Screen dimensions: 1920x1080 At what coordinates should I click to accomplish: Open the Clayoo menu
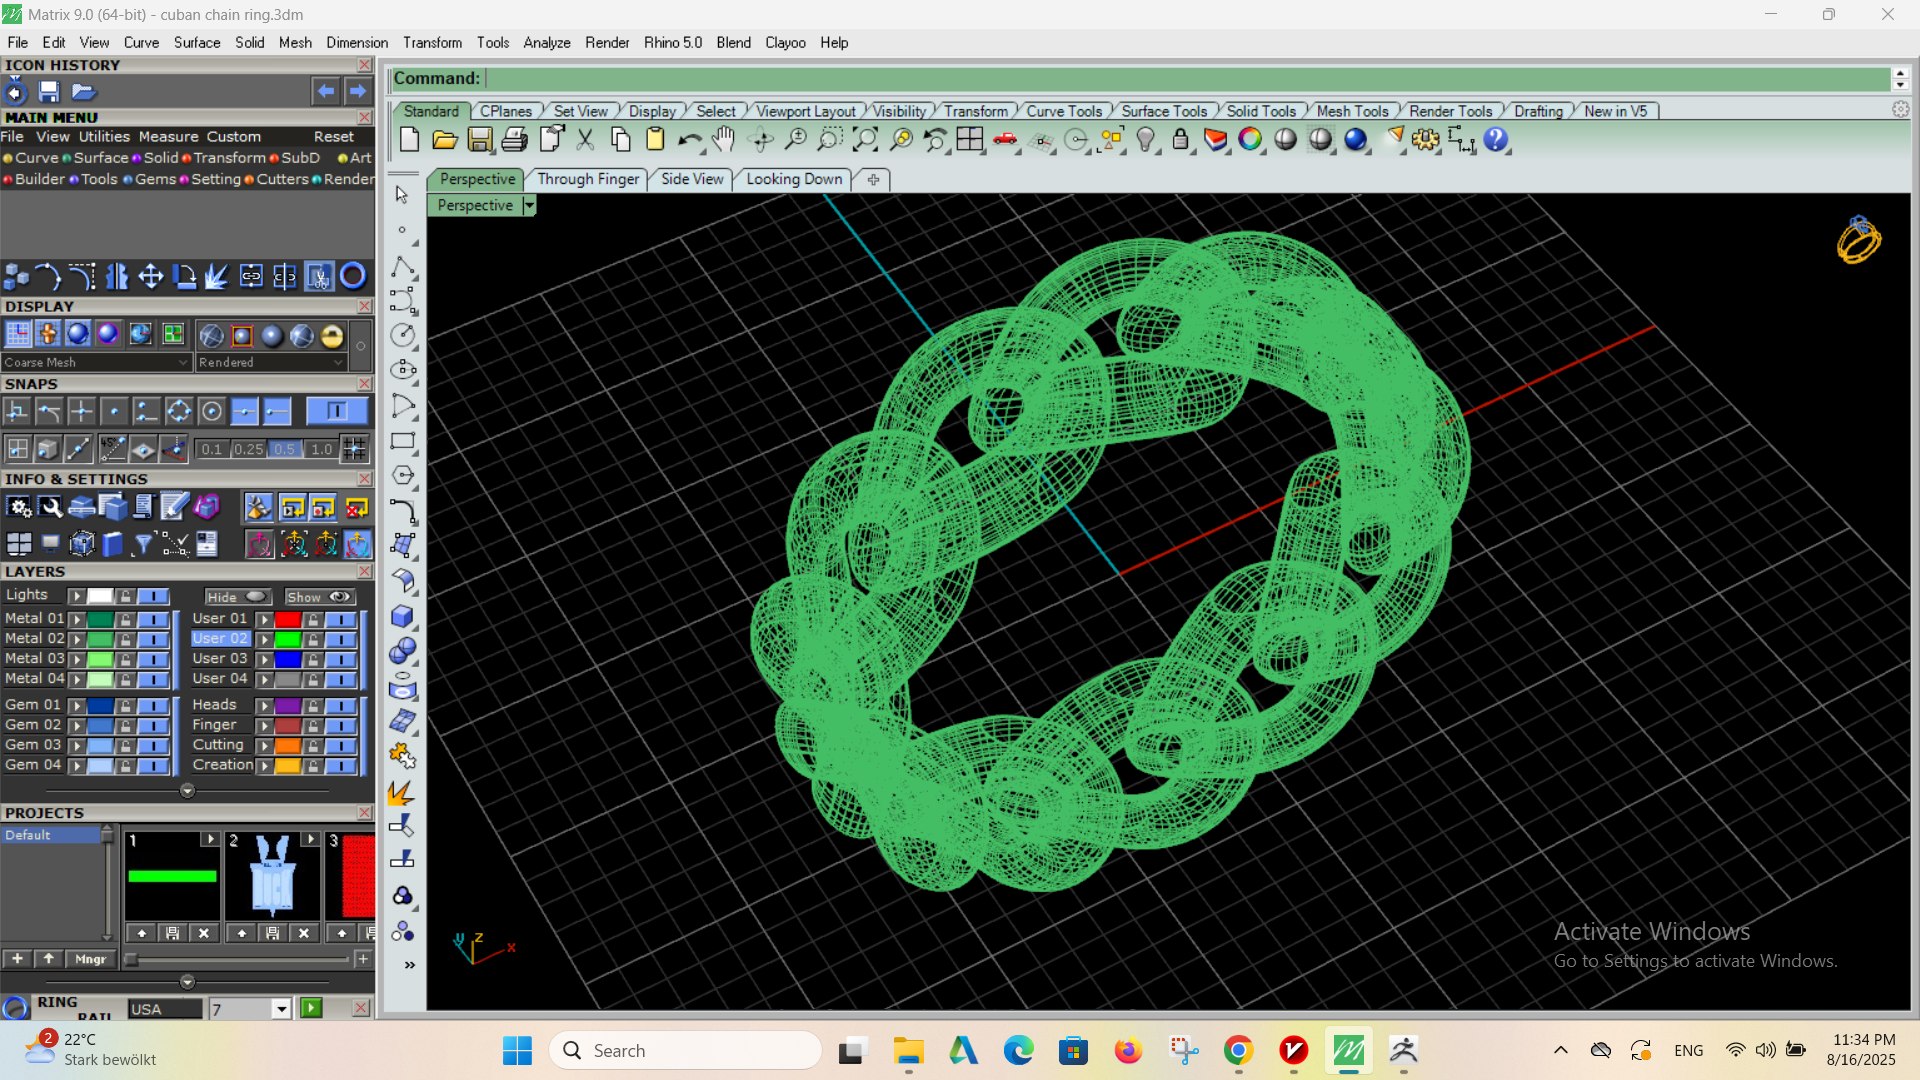[x=785, y=42]
